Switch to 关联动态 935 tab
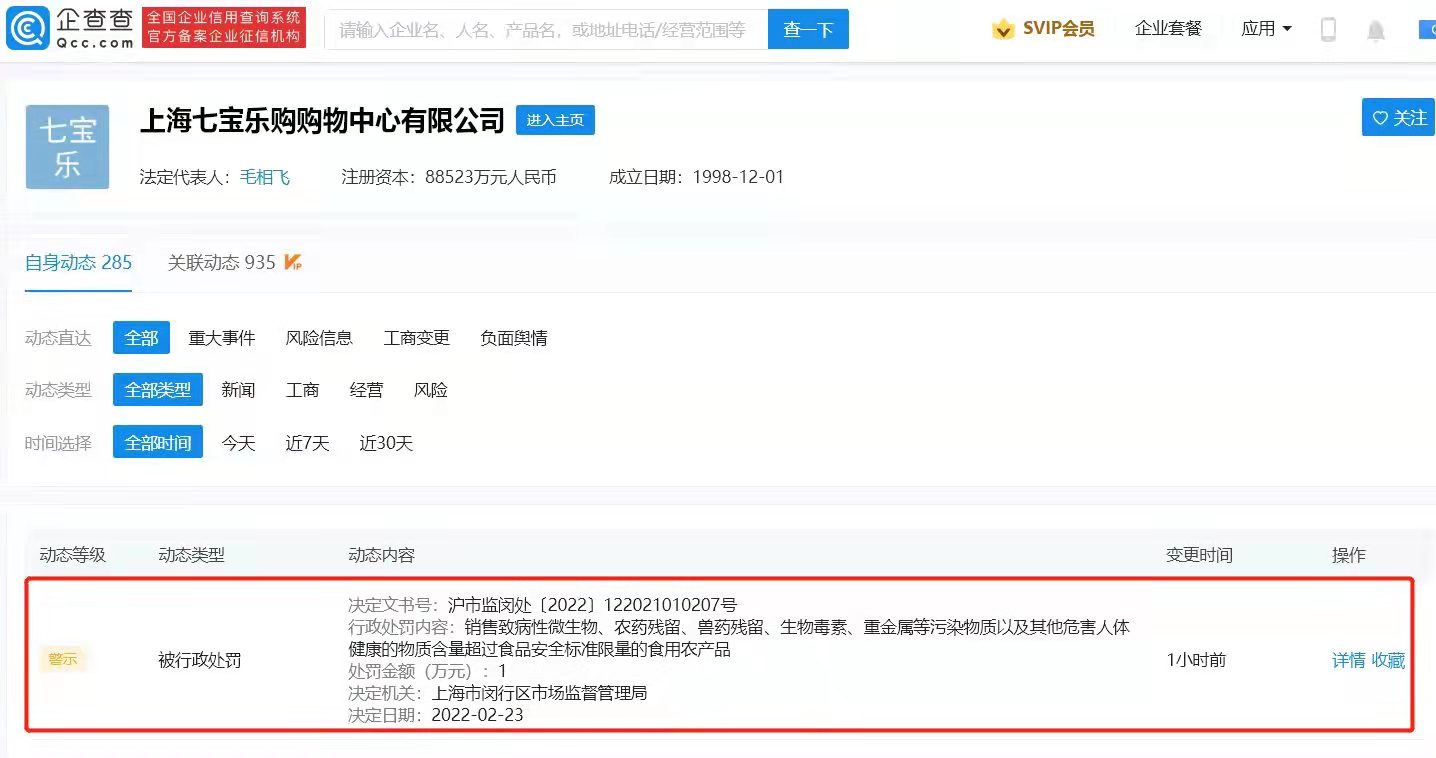 (221, 262)
